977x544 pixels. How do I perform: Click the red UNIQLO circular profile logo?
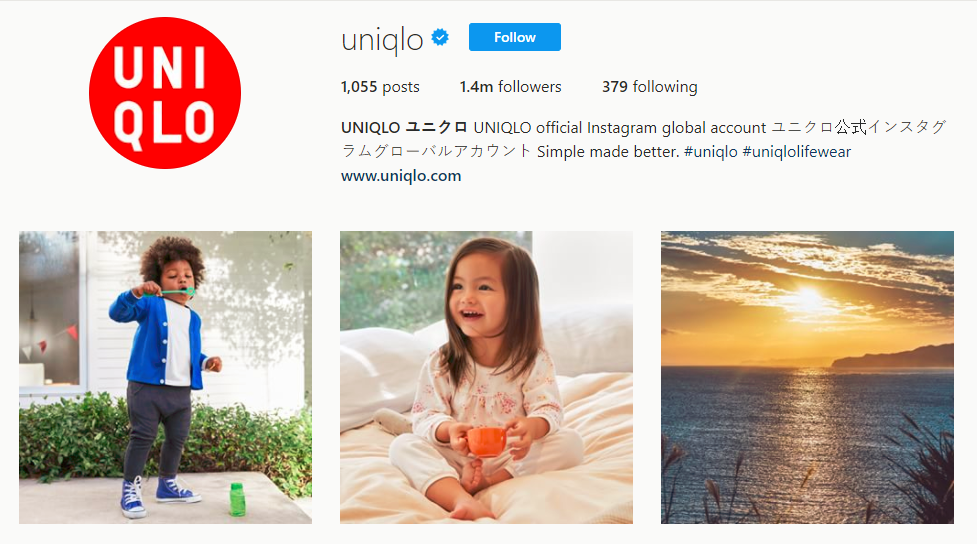click(x=165, y=93)
